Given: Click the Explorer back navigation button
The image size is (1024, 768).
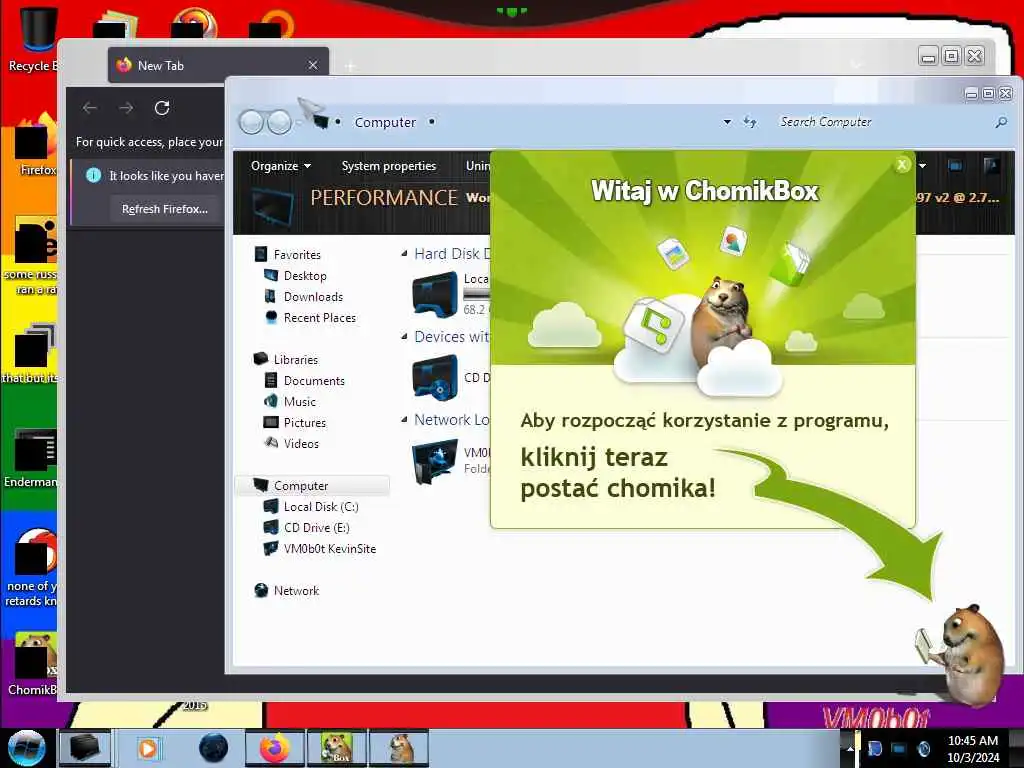Looking at the screenshot, I should coord(251,122).
